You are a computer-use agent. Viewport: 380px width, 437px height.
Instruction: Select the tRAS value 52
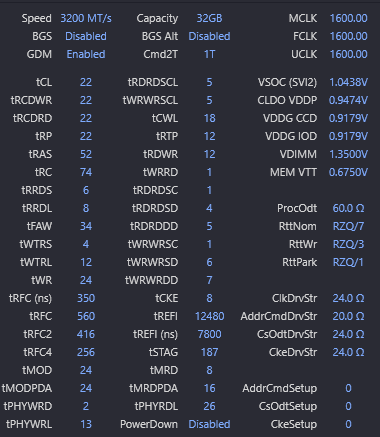pyautogui.click(x=86, y=154)
